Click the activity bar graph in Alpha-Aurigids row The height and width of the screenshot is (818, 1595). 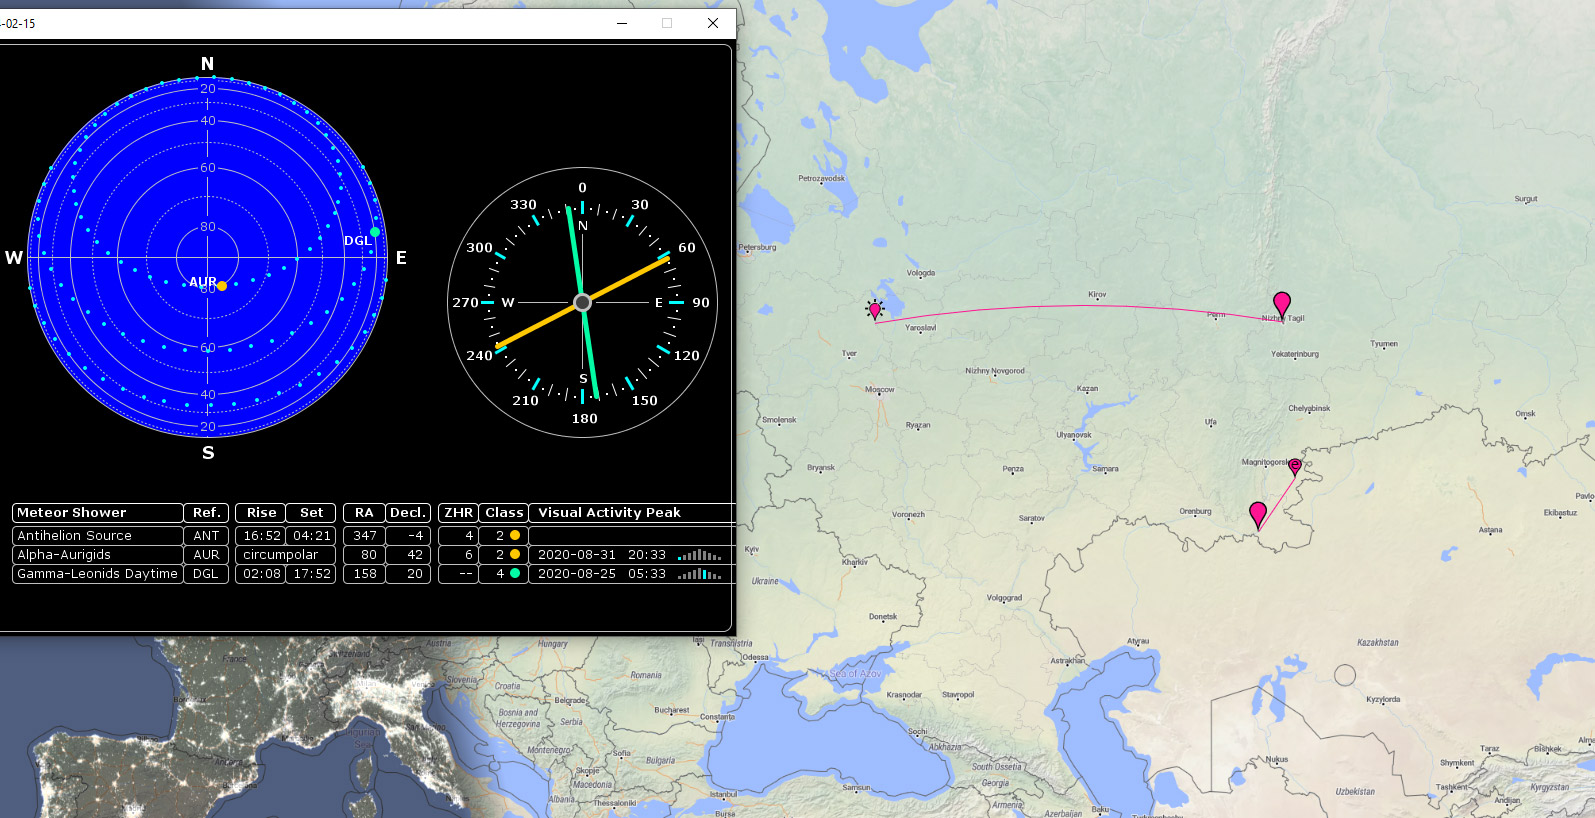[699, 555]
